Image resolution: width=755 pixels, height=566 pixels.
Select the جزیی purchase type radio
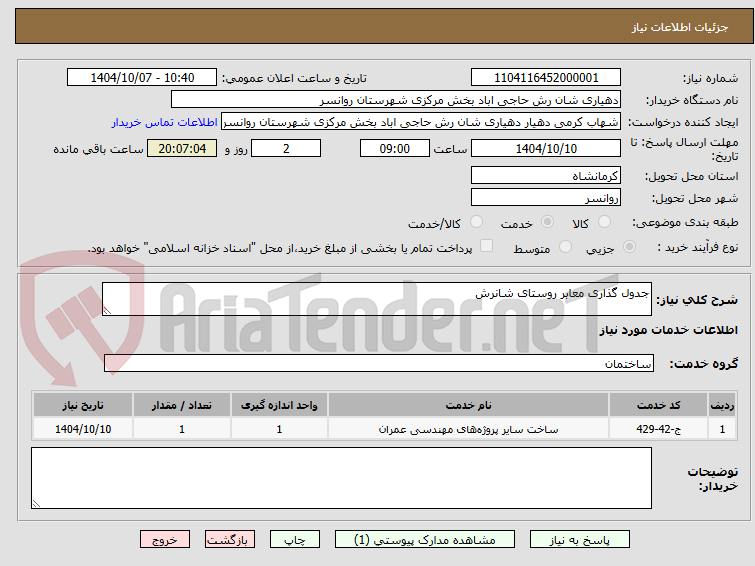629,247
